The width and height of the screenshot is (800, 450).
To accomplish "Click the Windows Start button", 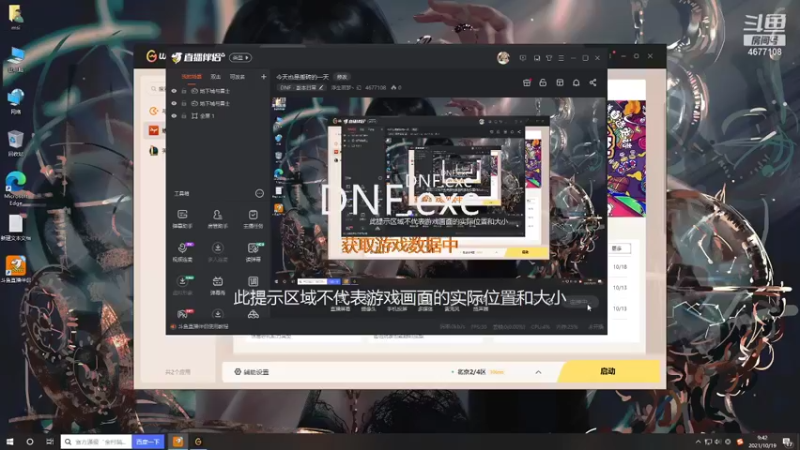I will (x=10, y=442).
